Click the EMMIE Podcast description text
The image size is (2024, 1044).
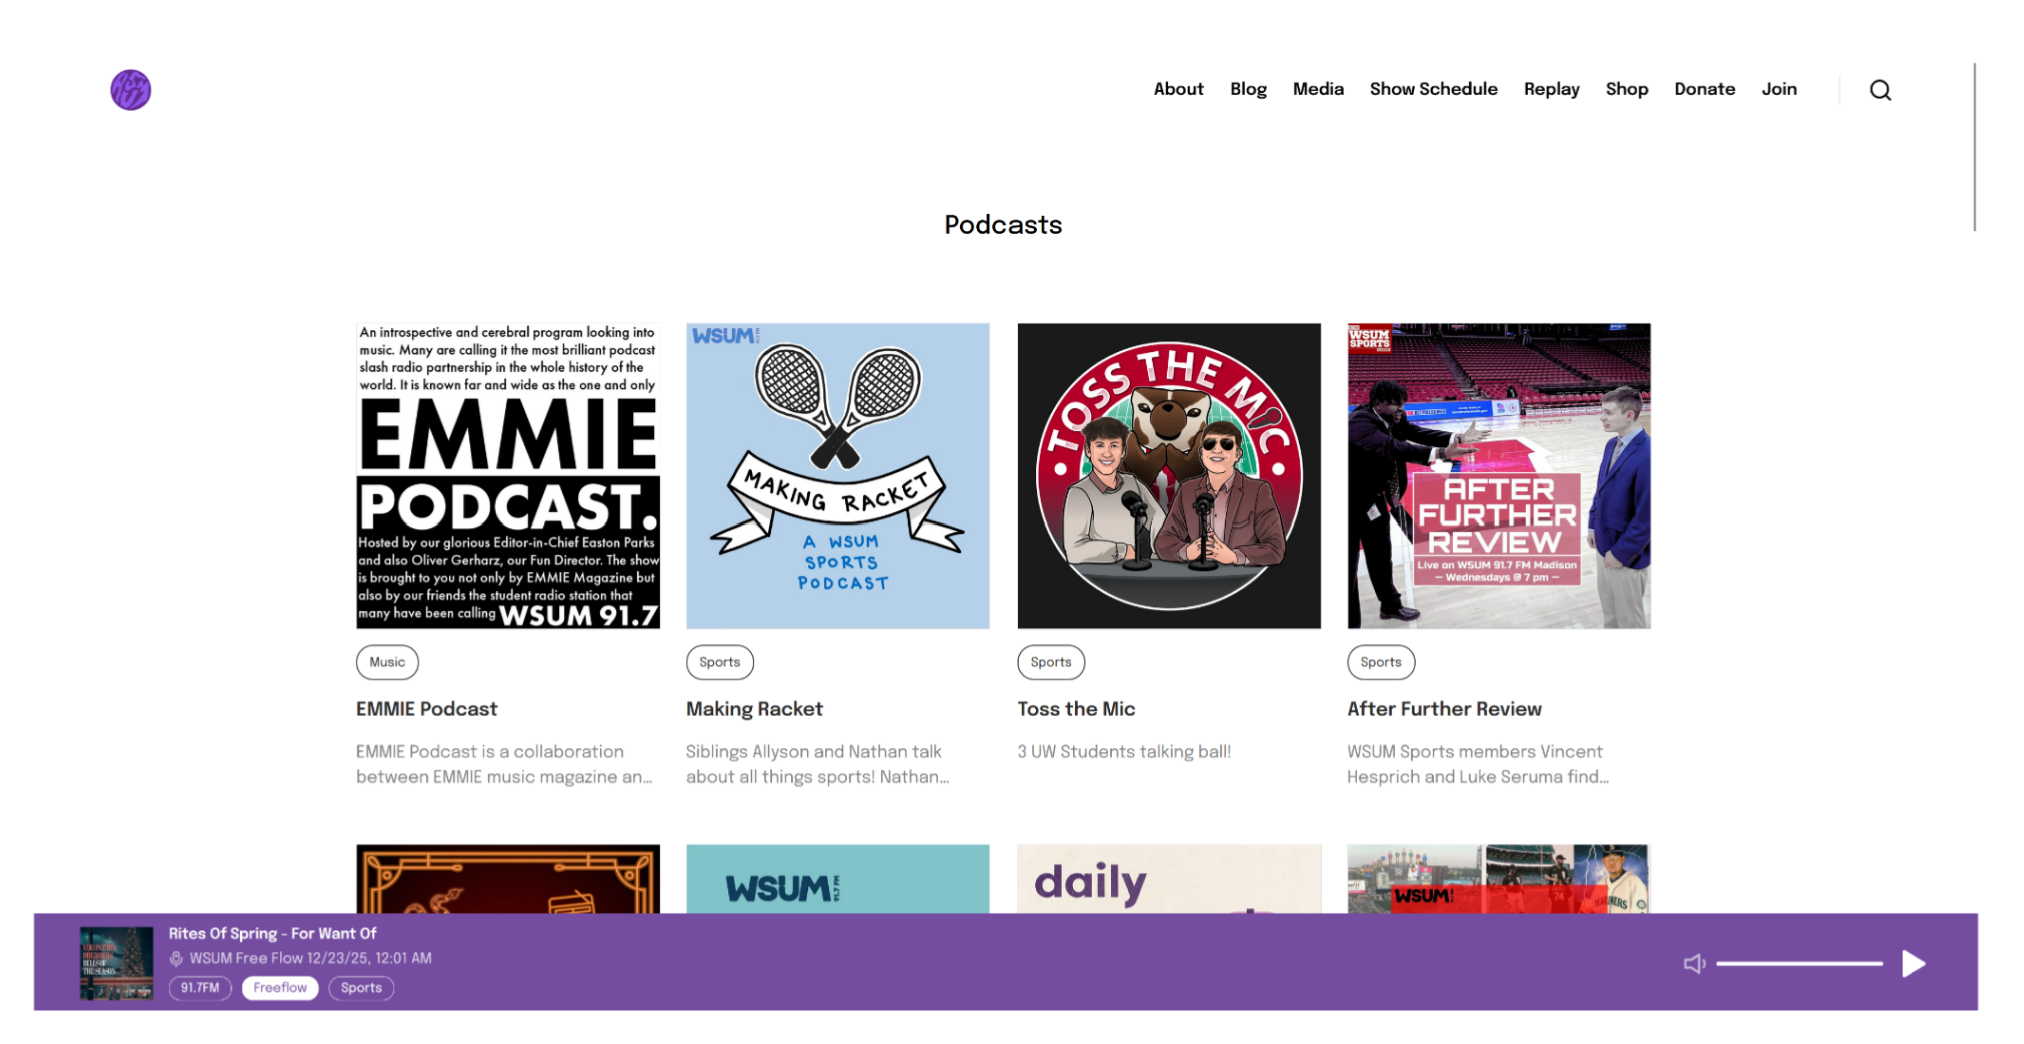click(x=504, y=764)
